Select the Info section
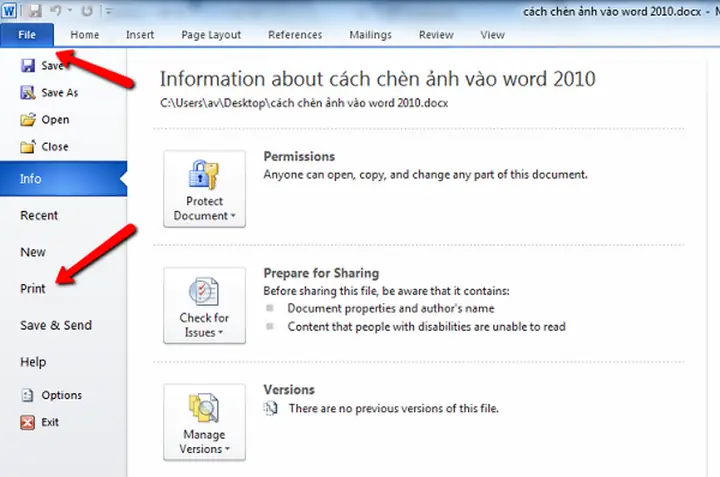The width and height of the screenshot is (720, 477). coord(63,179)
